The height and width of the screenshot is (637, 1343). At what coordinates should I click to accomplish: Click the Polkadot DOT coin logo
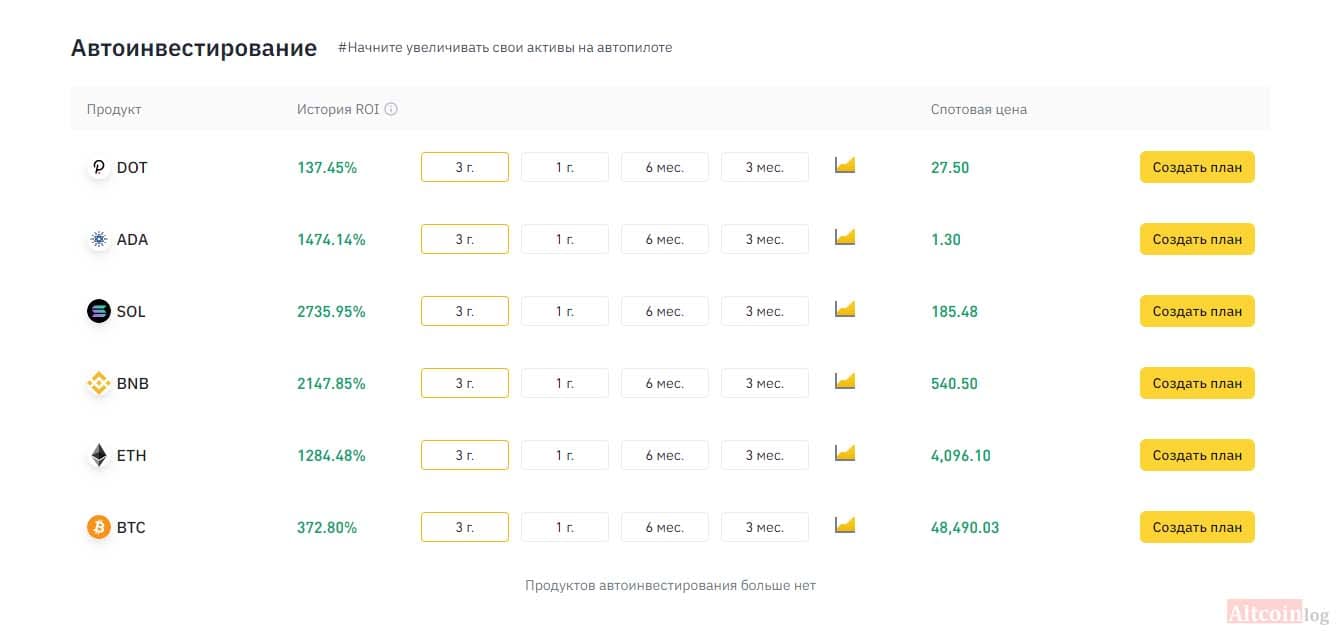click(98, 167)
